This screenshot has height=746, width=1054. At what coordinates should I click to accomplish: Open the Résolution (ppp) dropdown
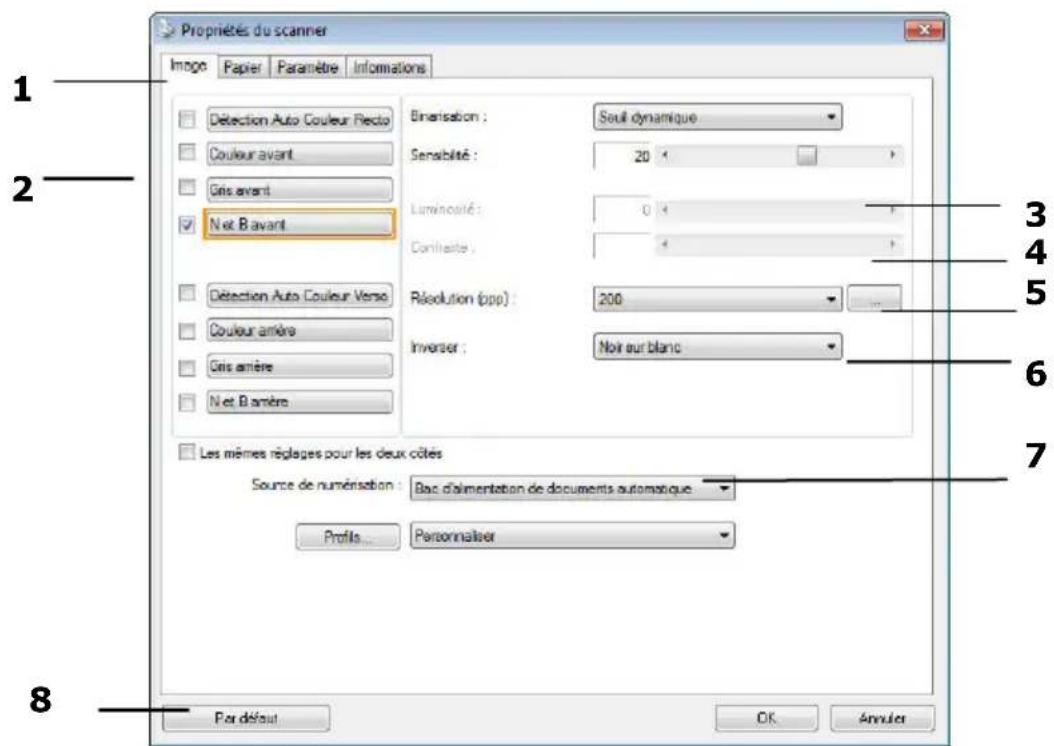click(717, 299)
